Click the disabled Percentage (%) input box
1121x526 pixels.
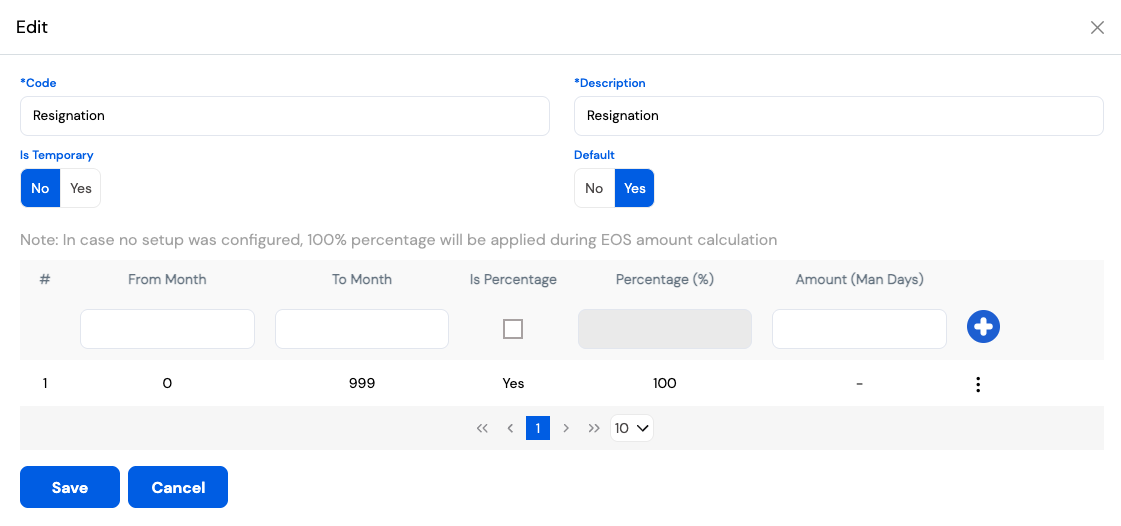click(x=665, y=329)
